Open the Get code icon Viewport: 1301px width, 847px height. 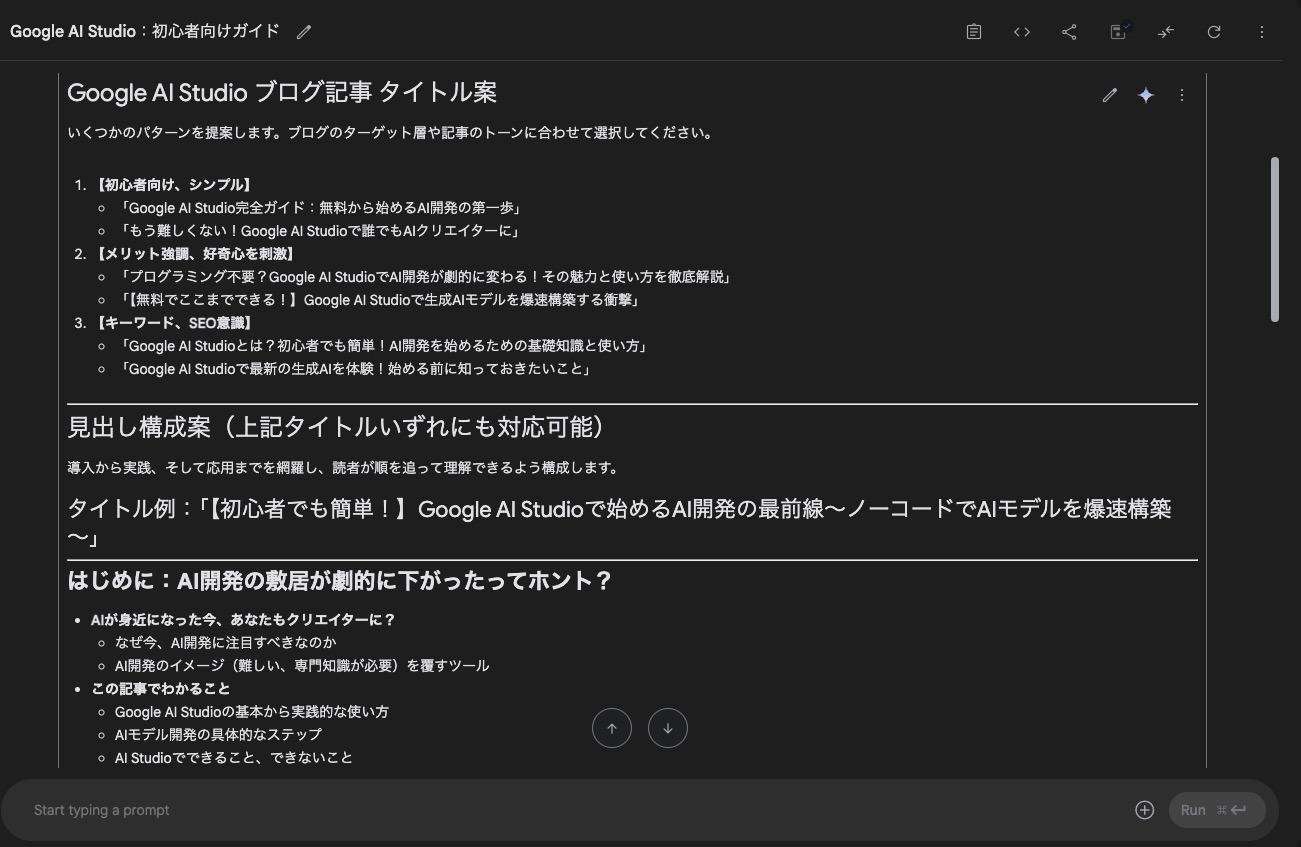coord(1021,32)
